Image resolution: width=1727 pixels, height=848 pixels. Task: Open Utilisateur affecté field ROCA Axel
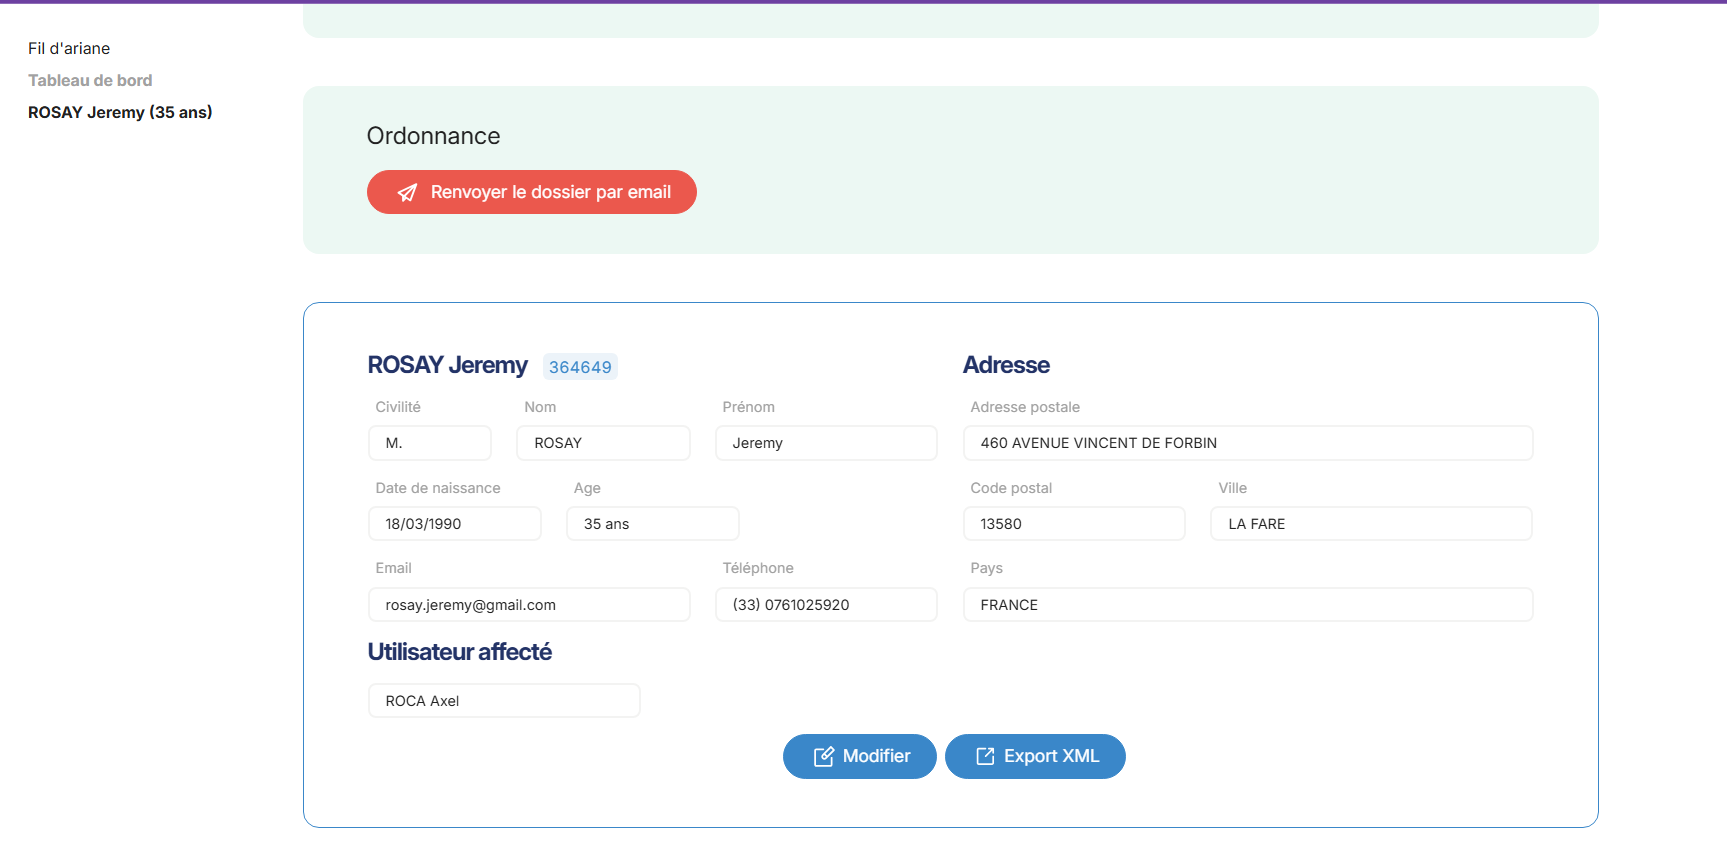point(504,701)
